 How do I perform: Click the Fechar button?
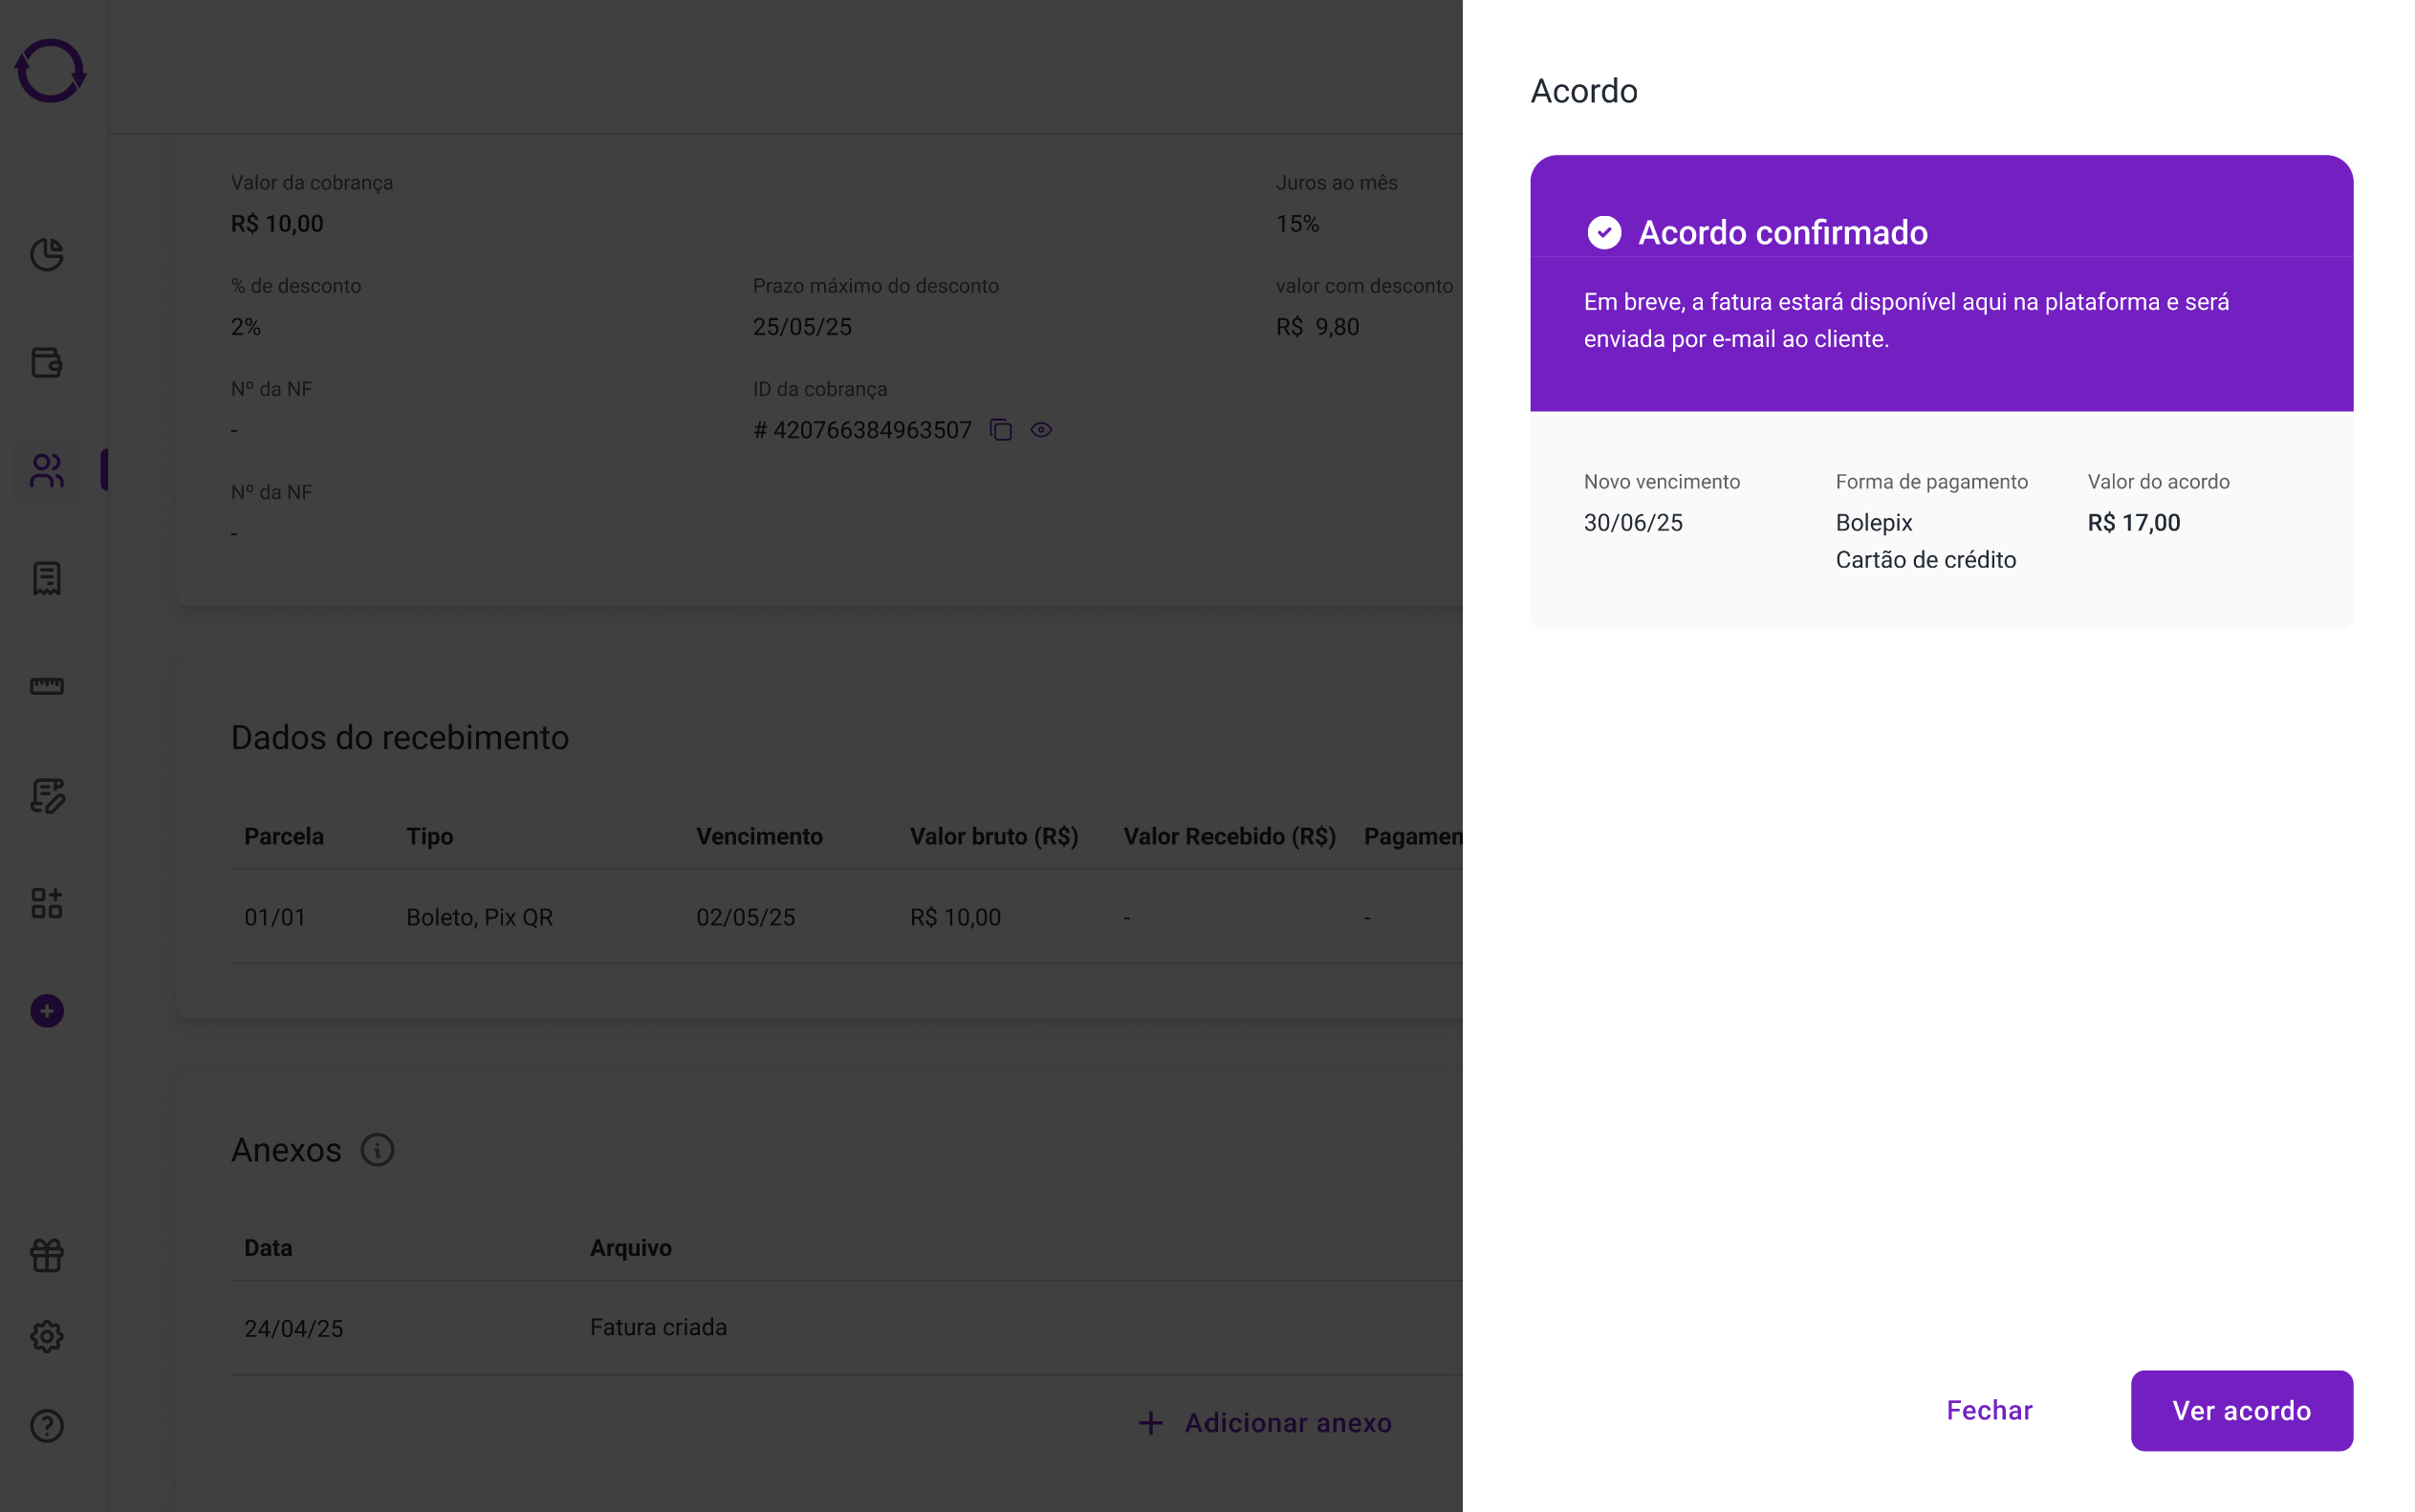tap(1989, 1410)
